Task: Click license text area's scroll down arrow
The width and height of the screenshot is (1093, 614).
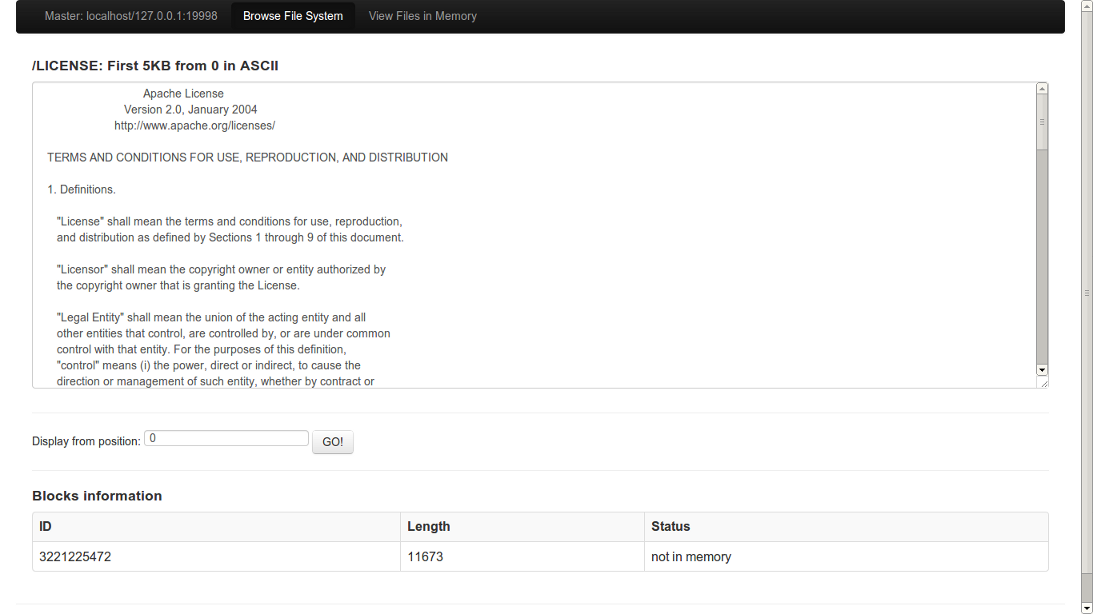Action: coord(1042,369)
